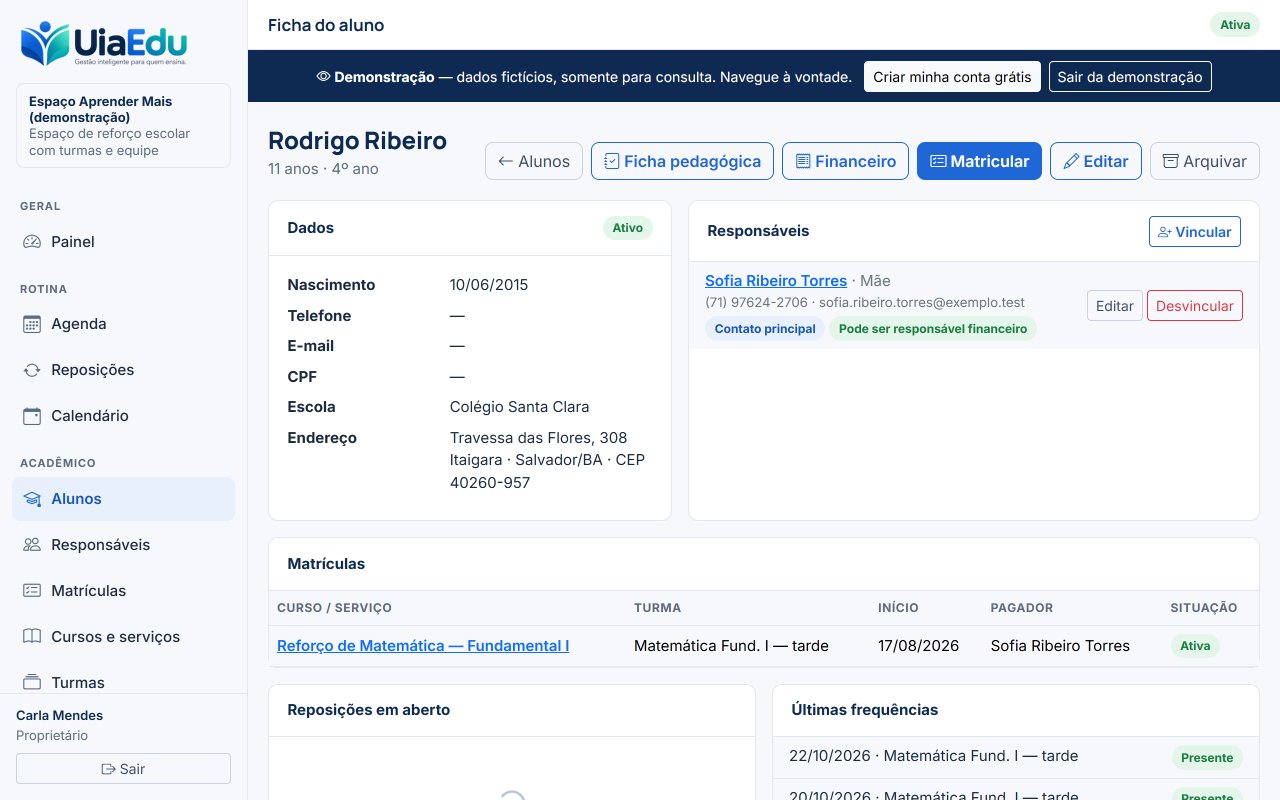Click Criar minha conta grátis
The image size is (1280, 800).
point(952,77)
